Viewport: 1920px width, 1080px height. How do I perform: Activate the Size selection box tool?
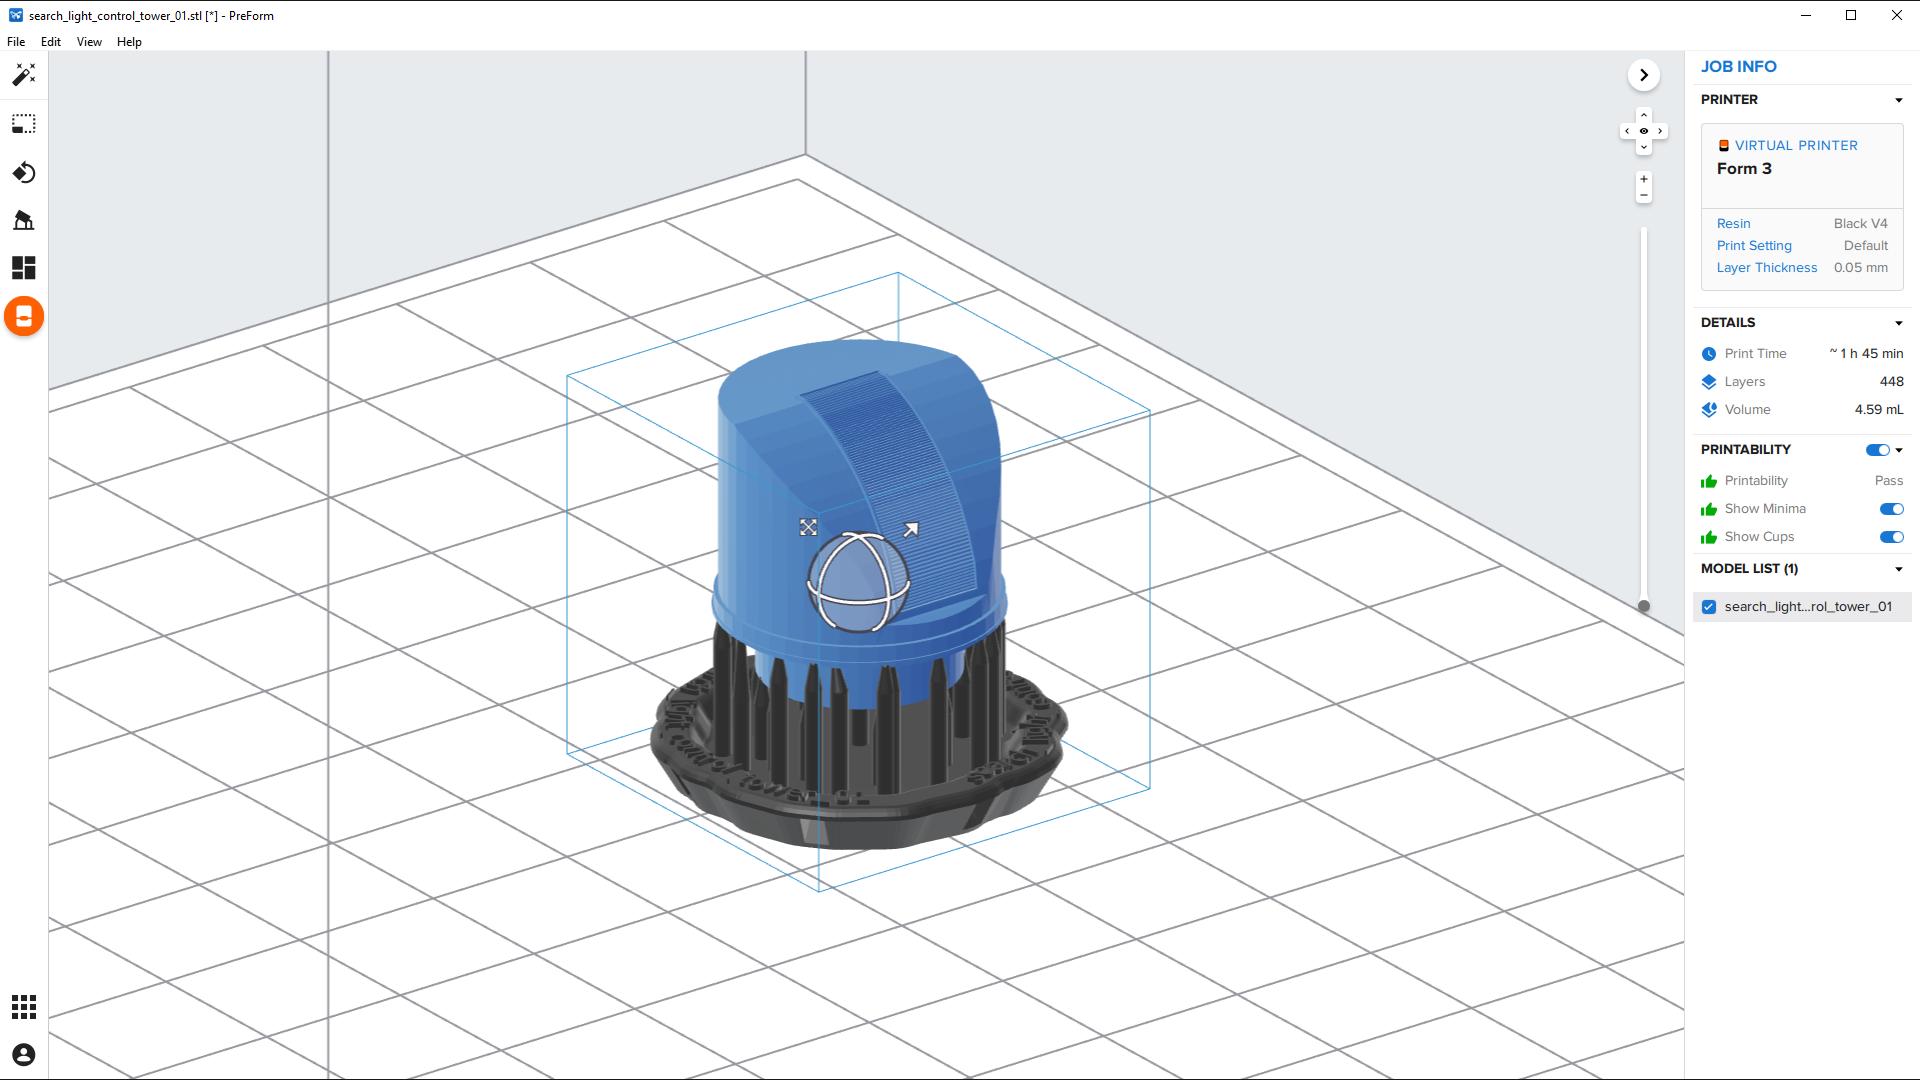tap(24, 124)
